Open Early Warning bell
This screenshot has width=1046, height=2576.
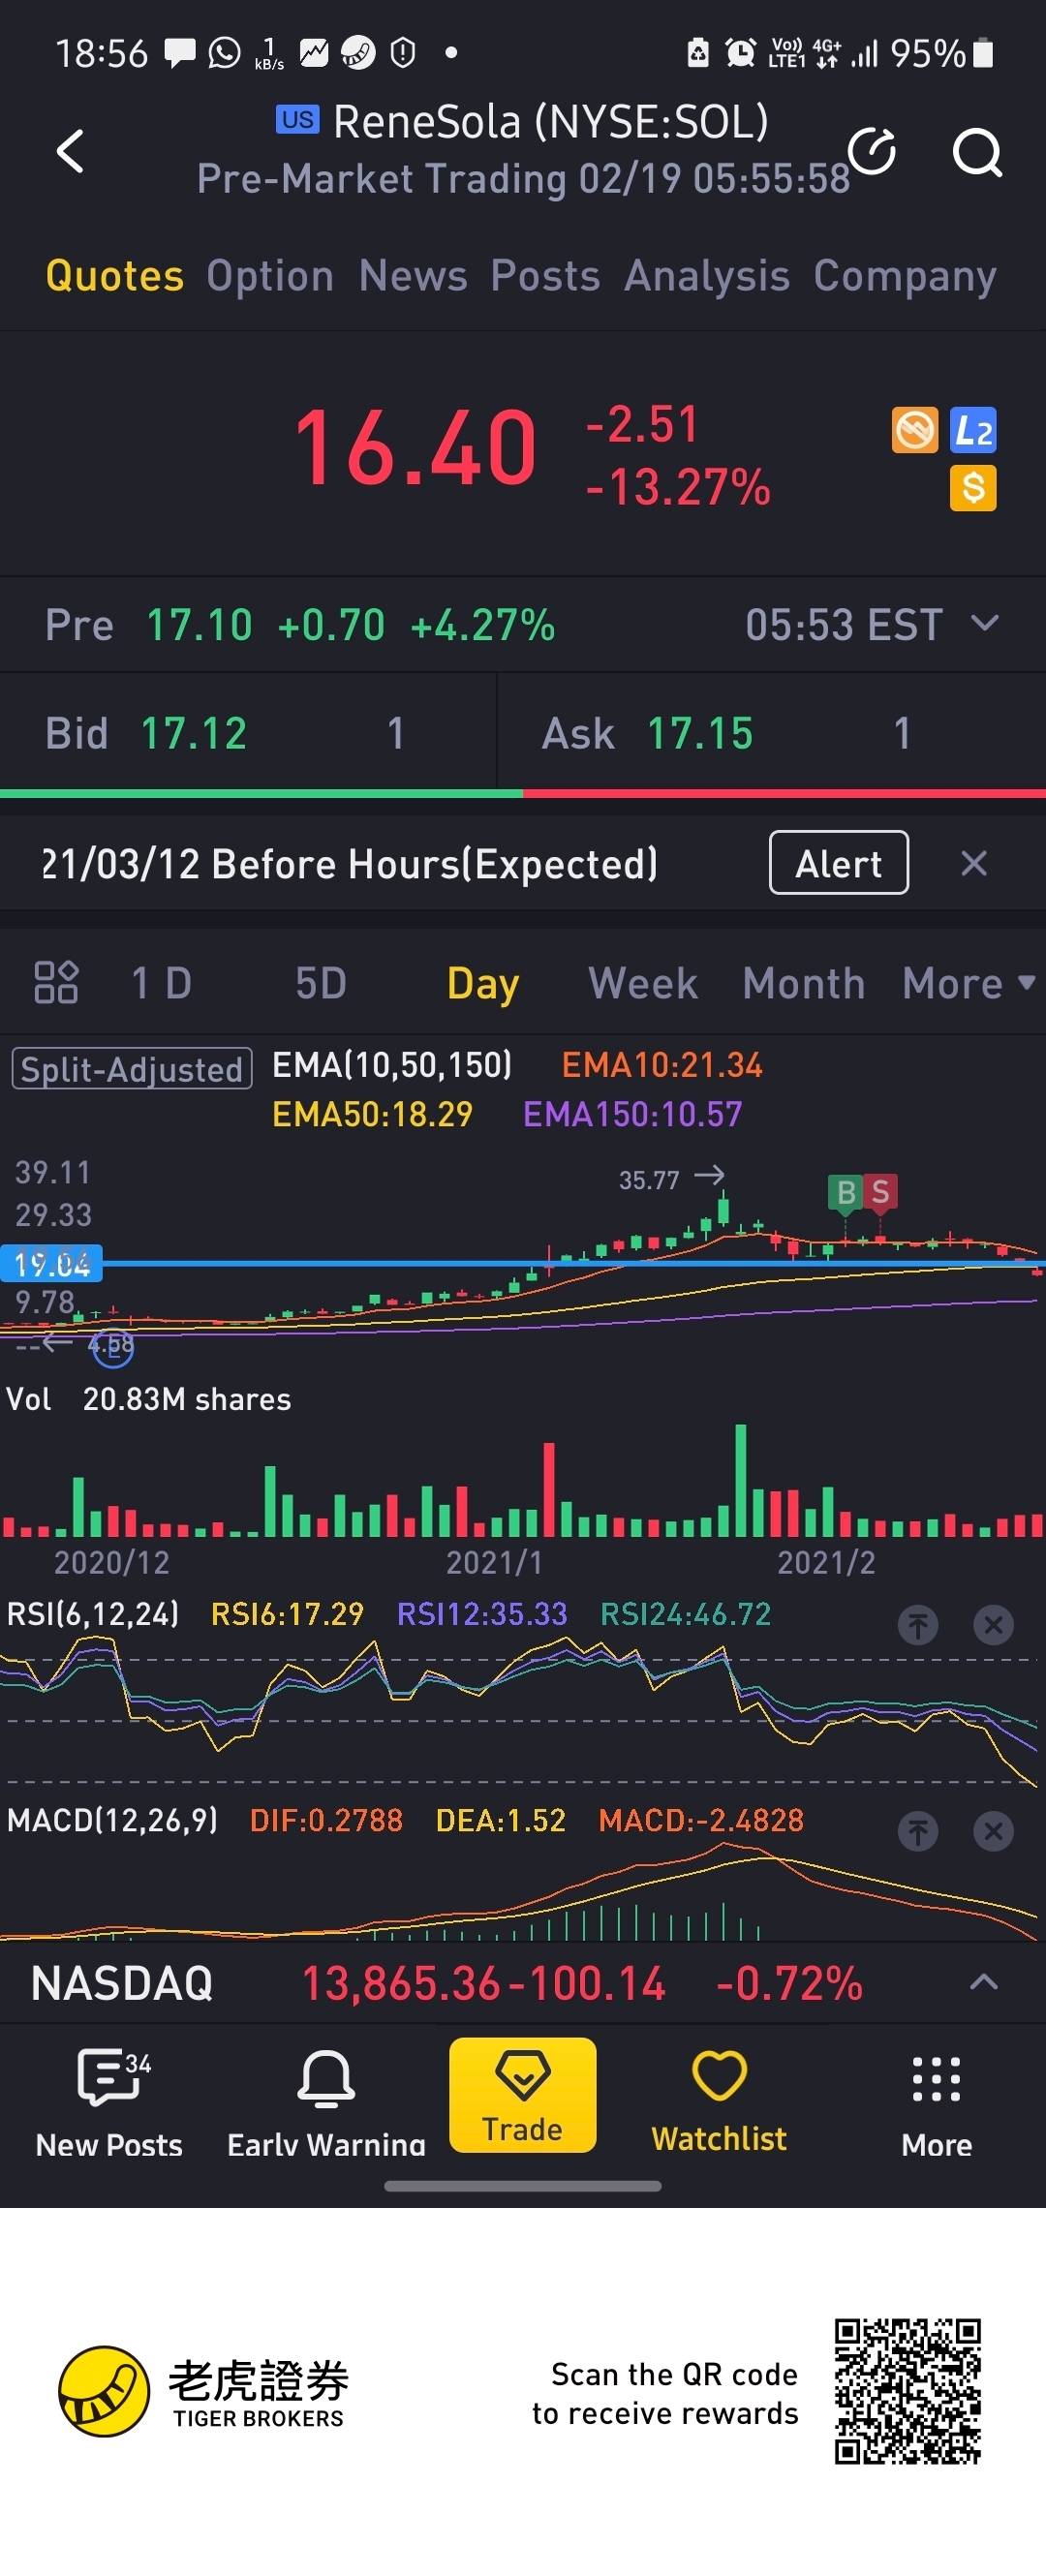point(326,2103)
